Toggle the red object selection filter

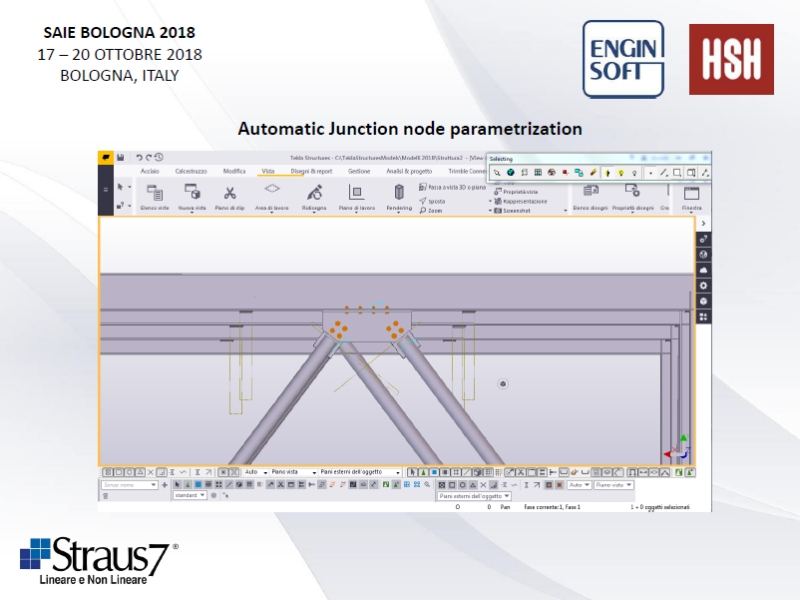tap(565, 173)
